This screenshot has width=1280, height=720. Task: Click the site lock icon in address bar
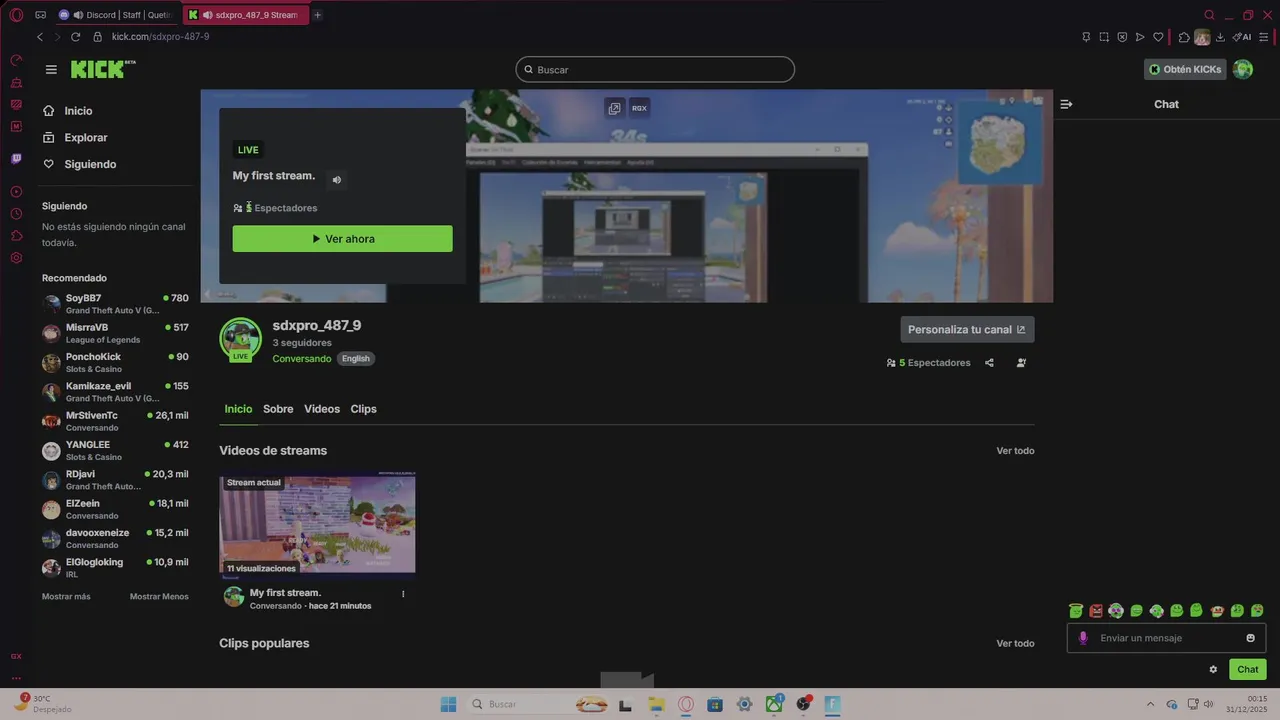coord(97,37)
